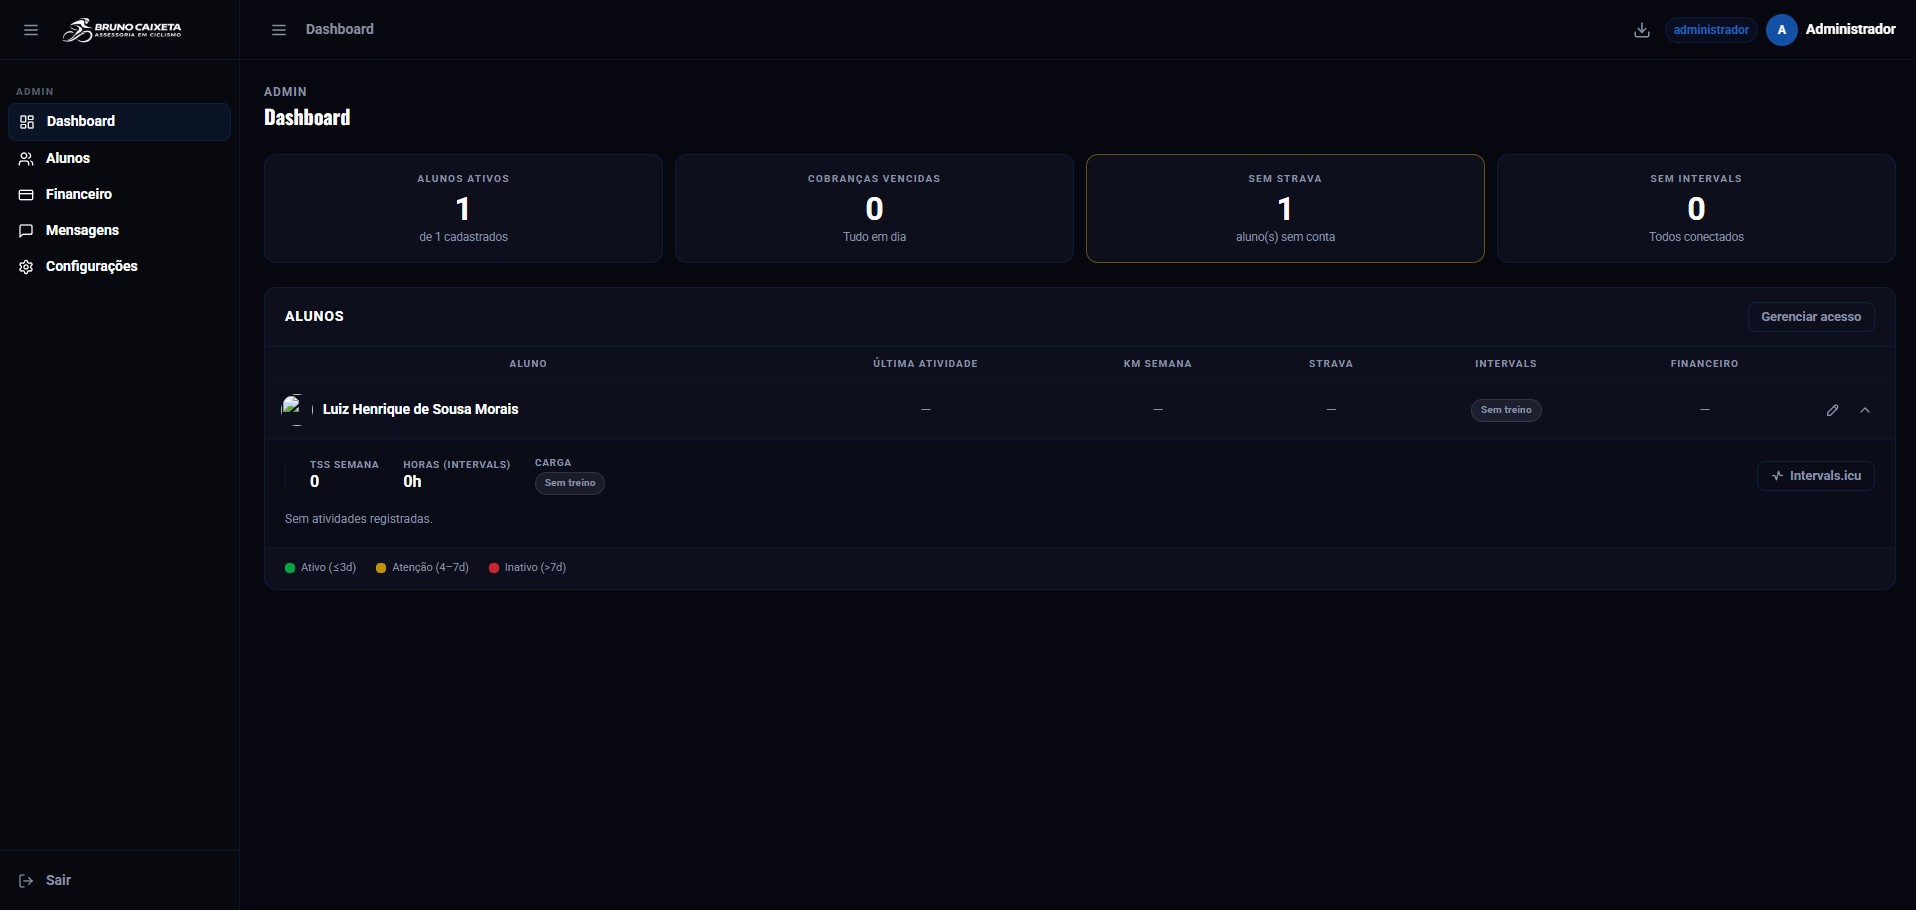Open the Alunos sidebar item
Viewport: 1916px width, 910px height.
point(119,158)
